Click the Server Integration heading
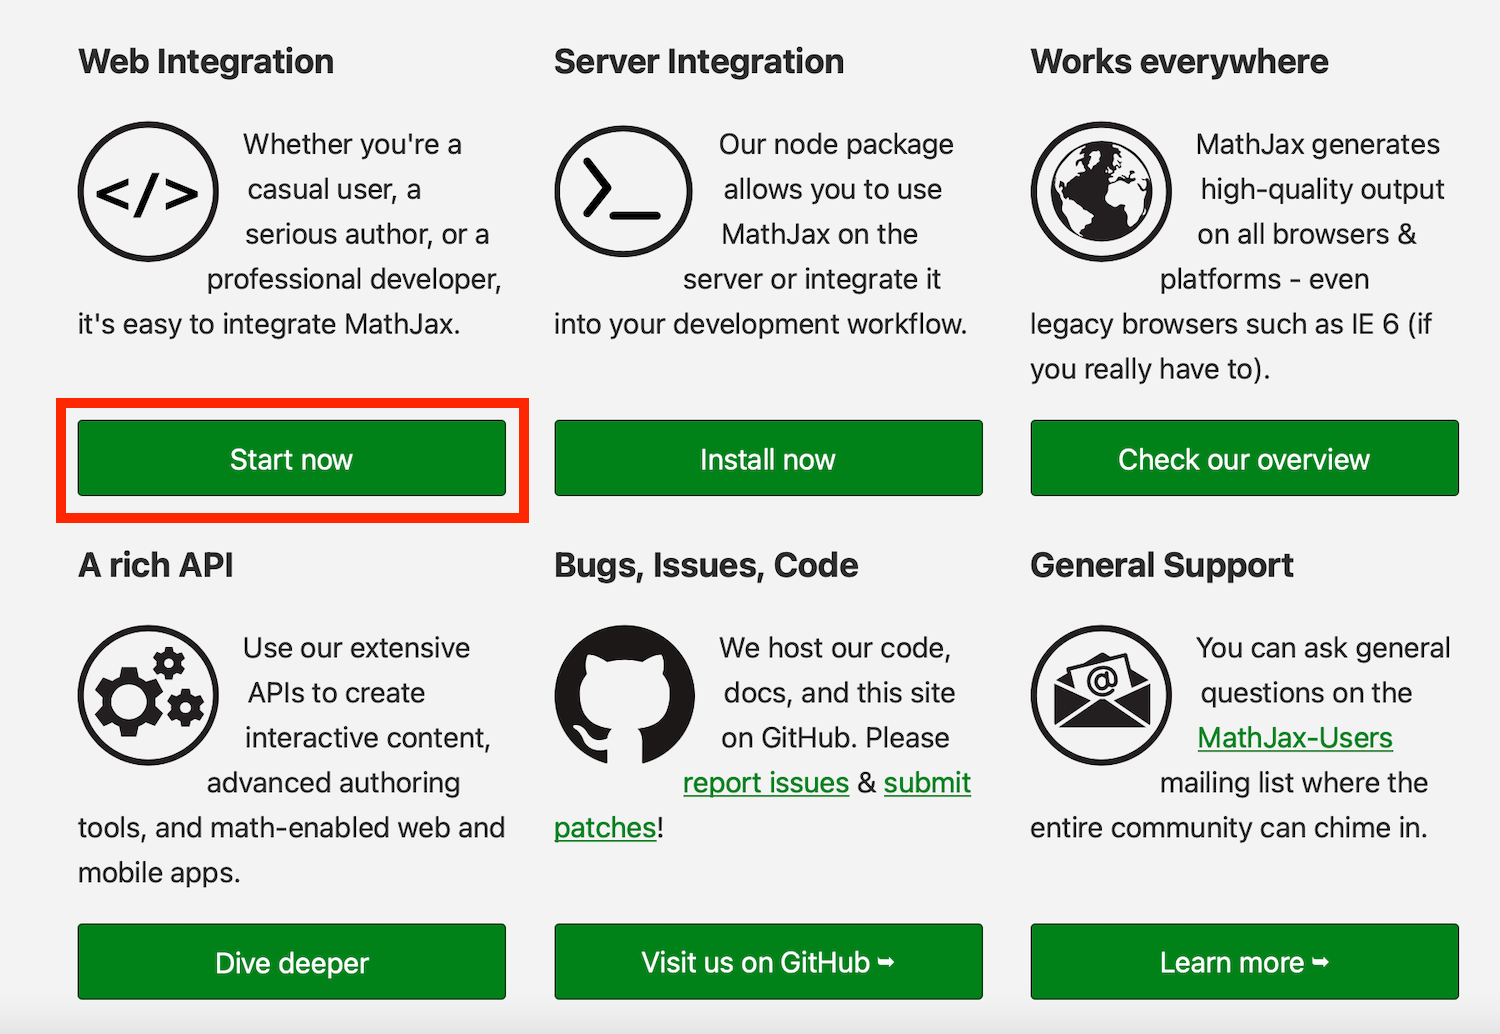1500x1034 pixels. (x=699, y=62)
